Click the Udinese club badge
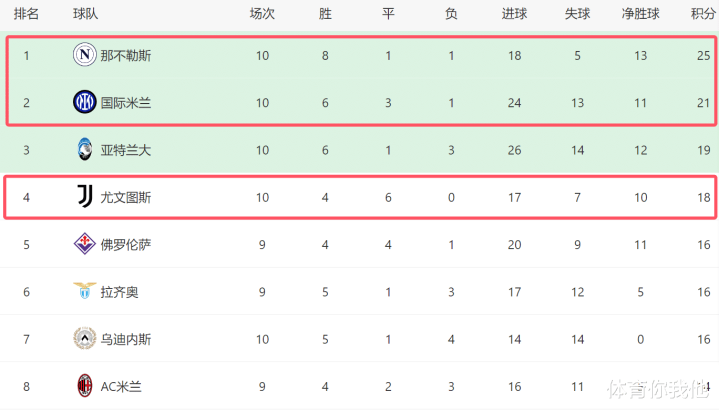The width and height of the screenshot is (719, 412). coord(84,338)
